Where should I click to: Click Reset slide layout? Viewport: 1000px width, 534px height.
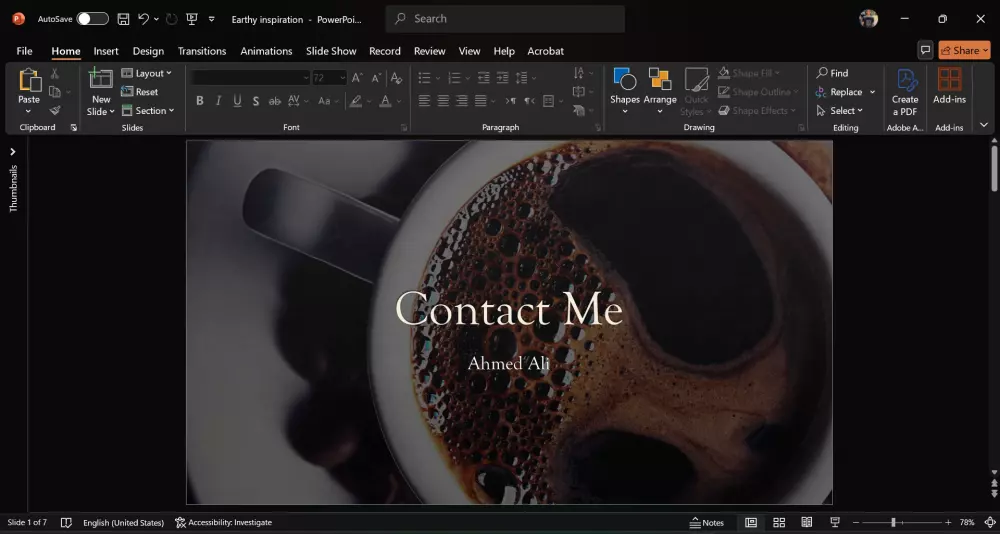140,92
